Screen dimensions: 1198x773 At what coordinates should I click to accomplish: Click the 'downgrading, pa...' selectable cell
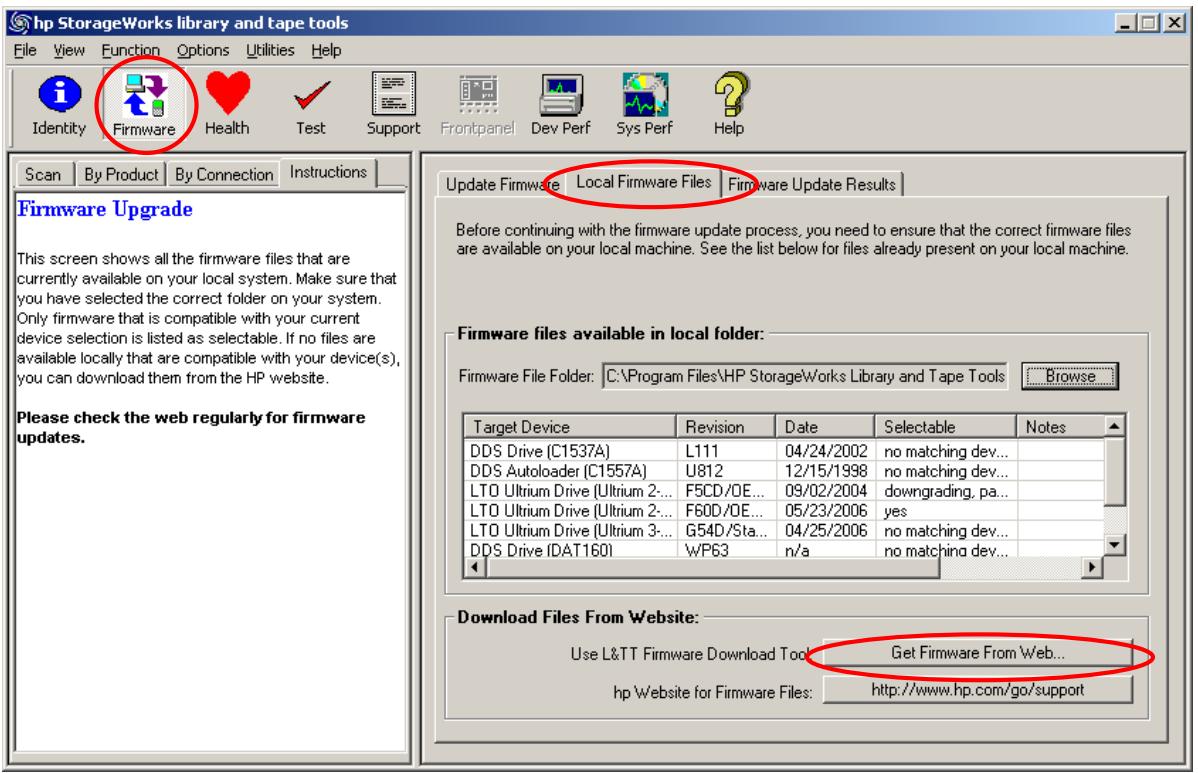pyautogui.click(x=946, y=491)
